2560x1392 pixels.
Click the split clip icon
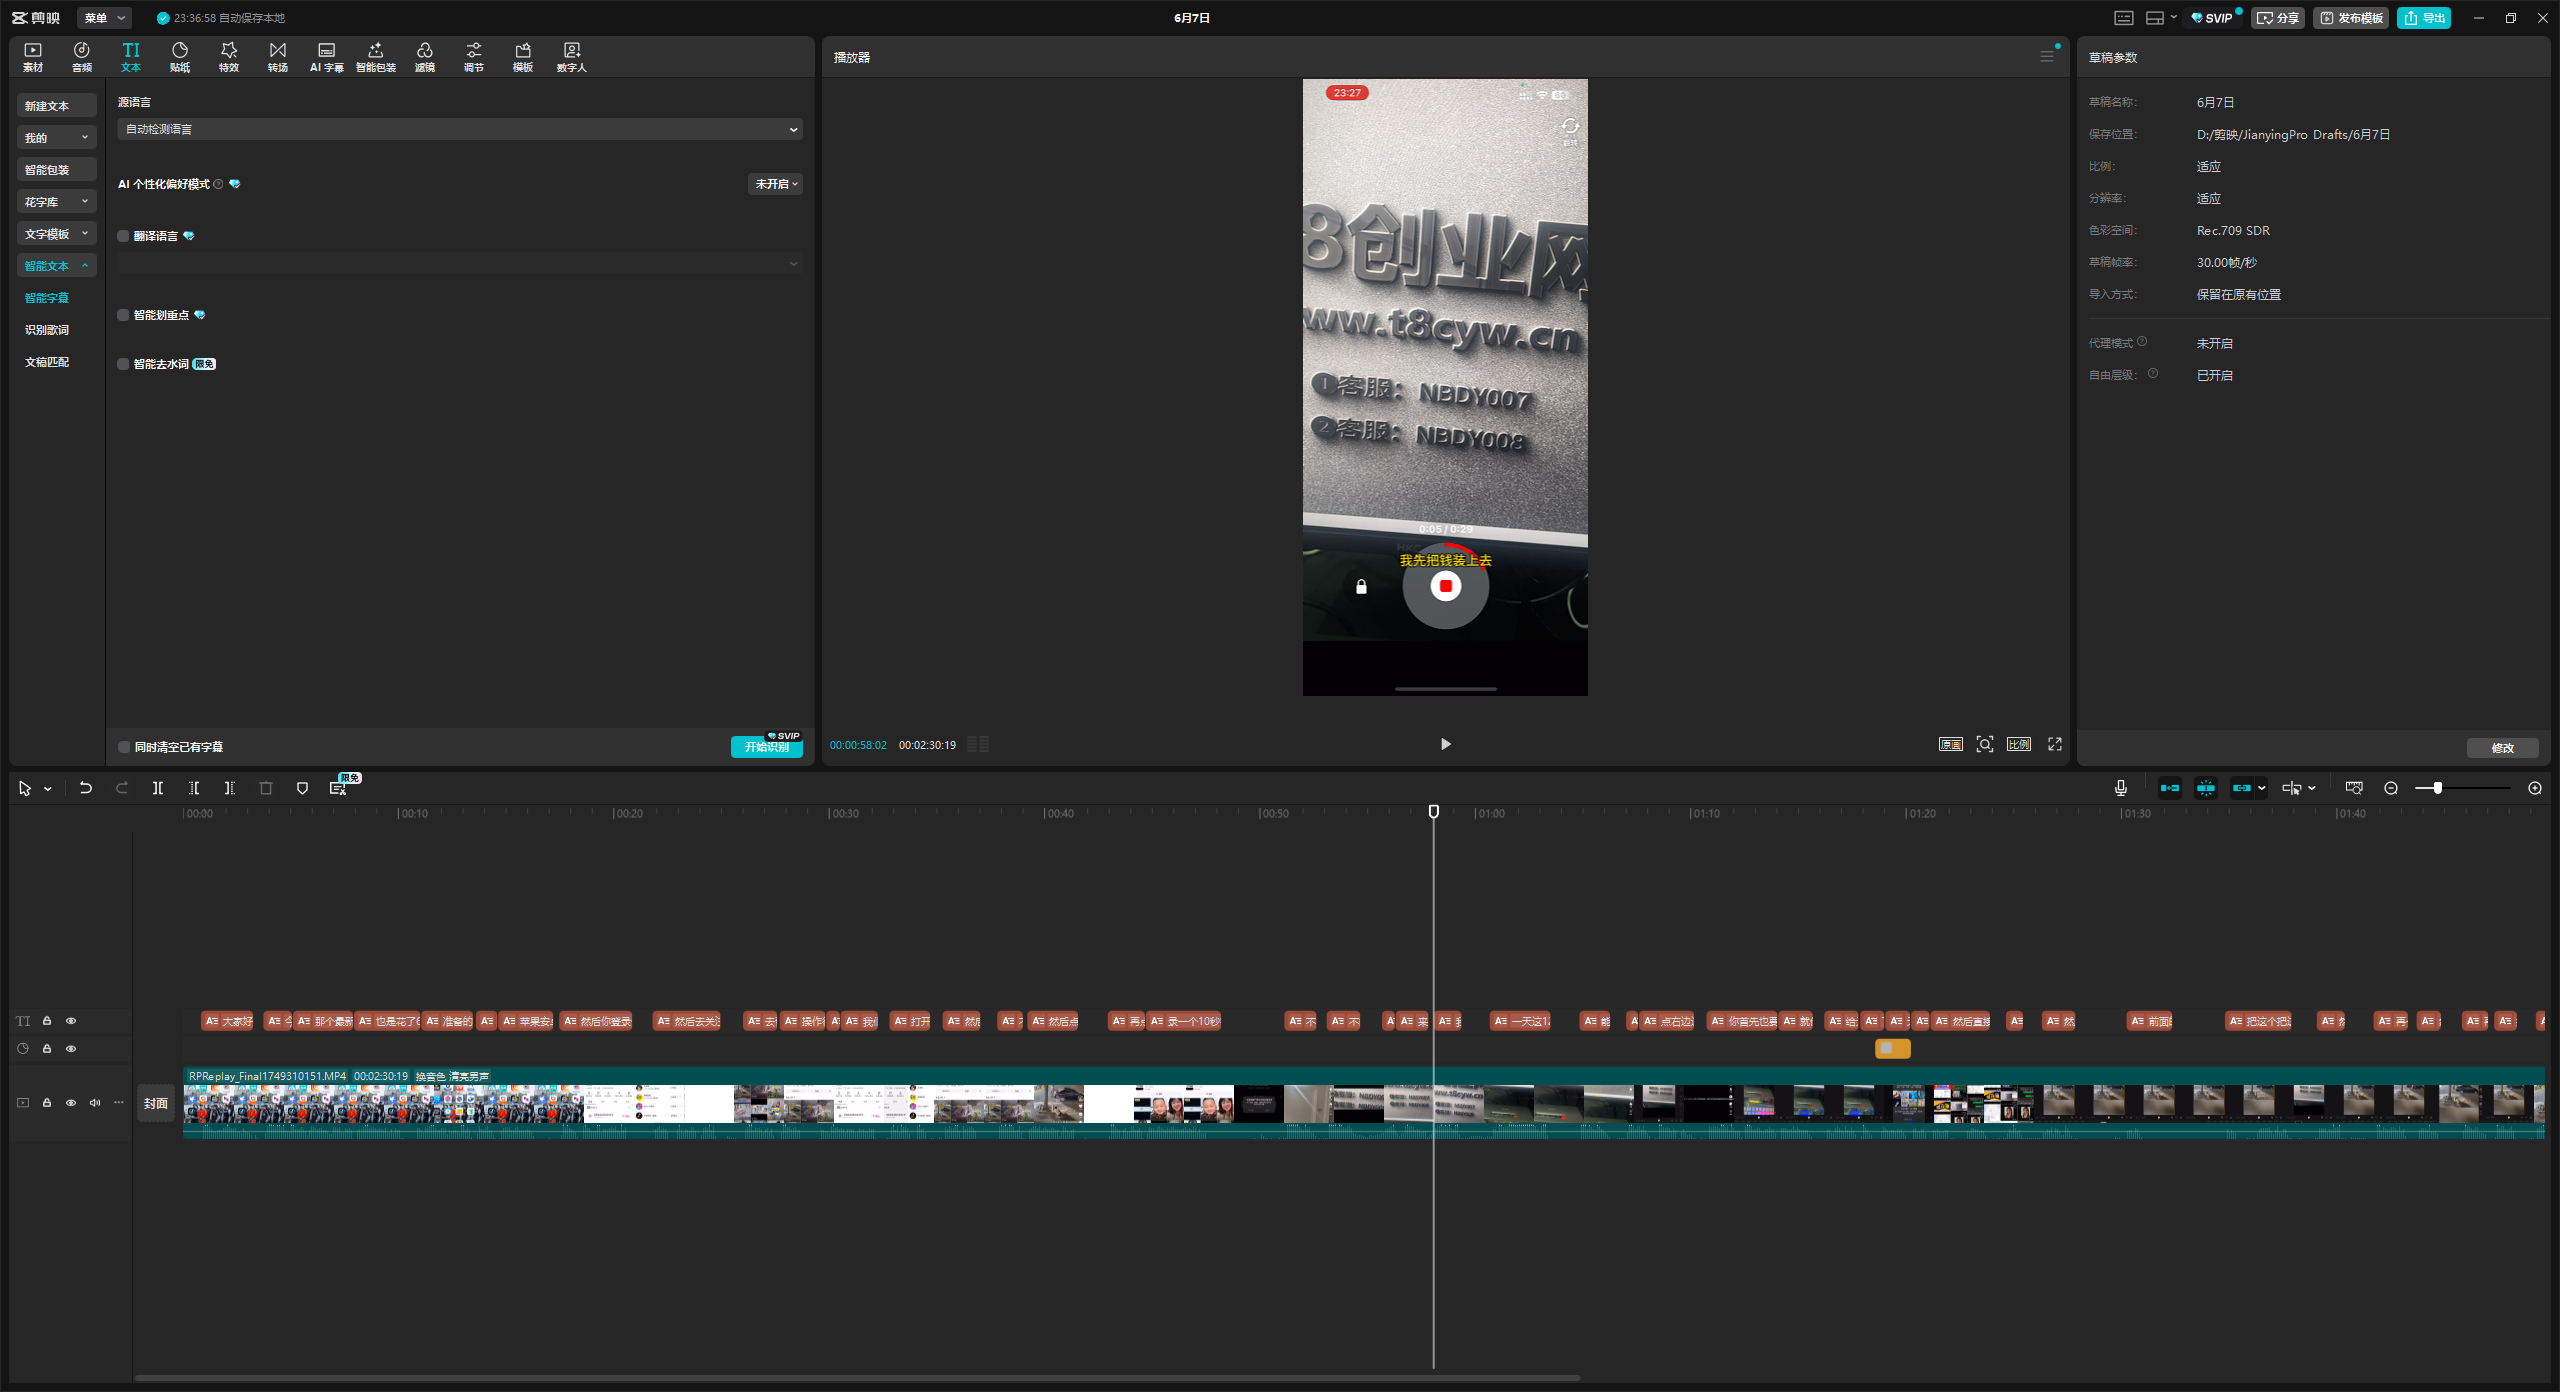click(x=158, y=788)
